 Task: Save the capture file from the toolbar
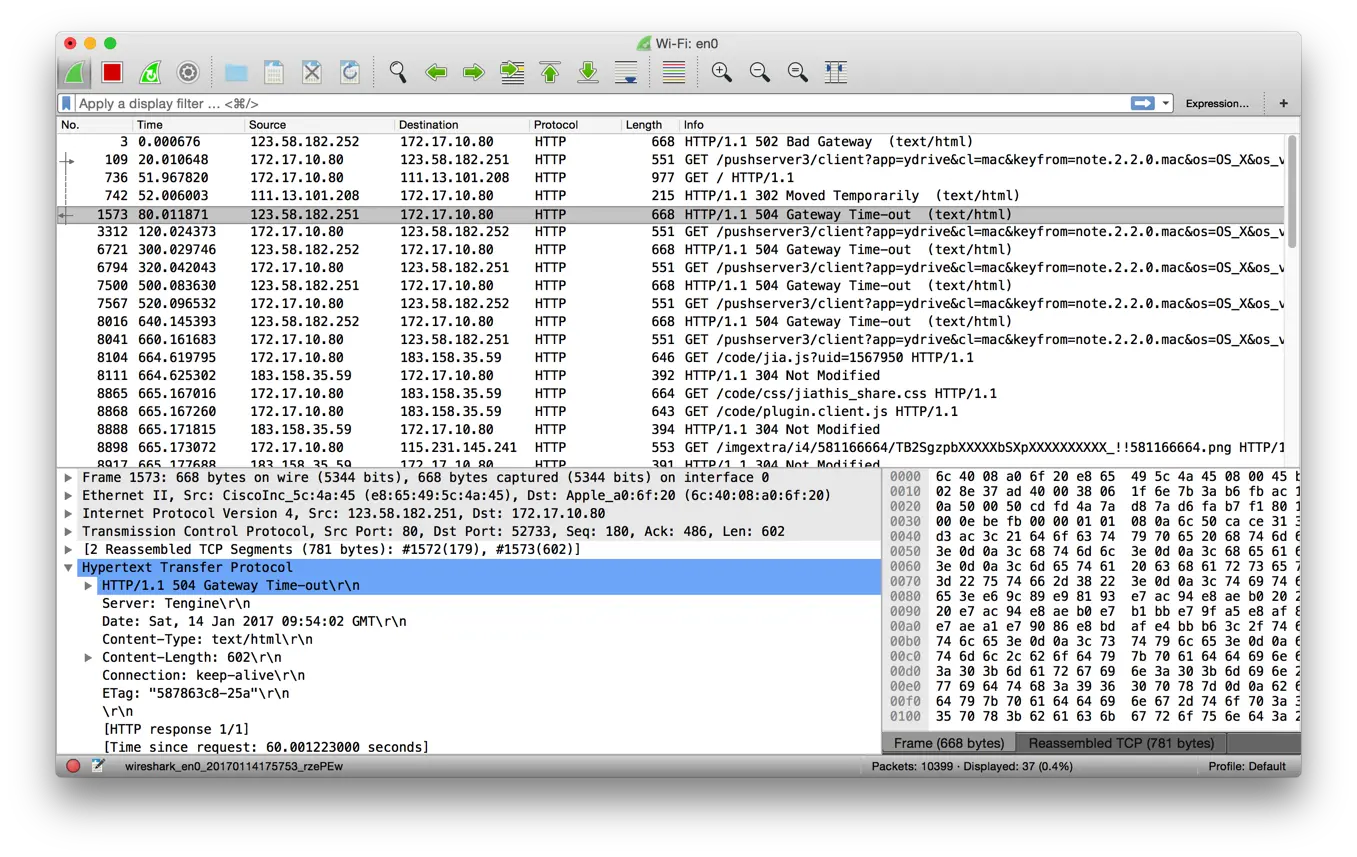coord(274,72)
